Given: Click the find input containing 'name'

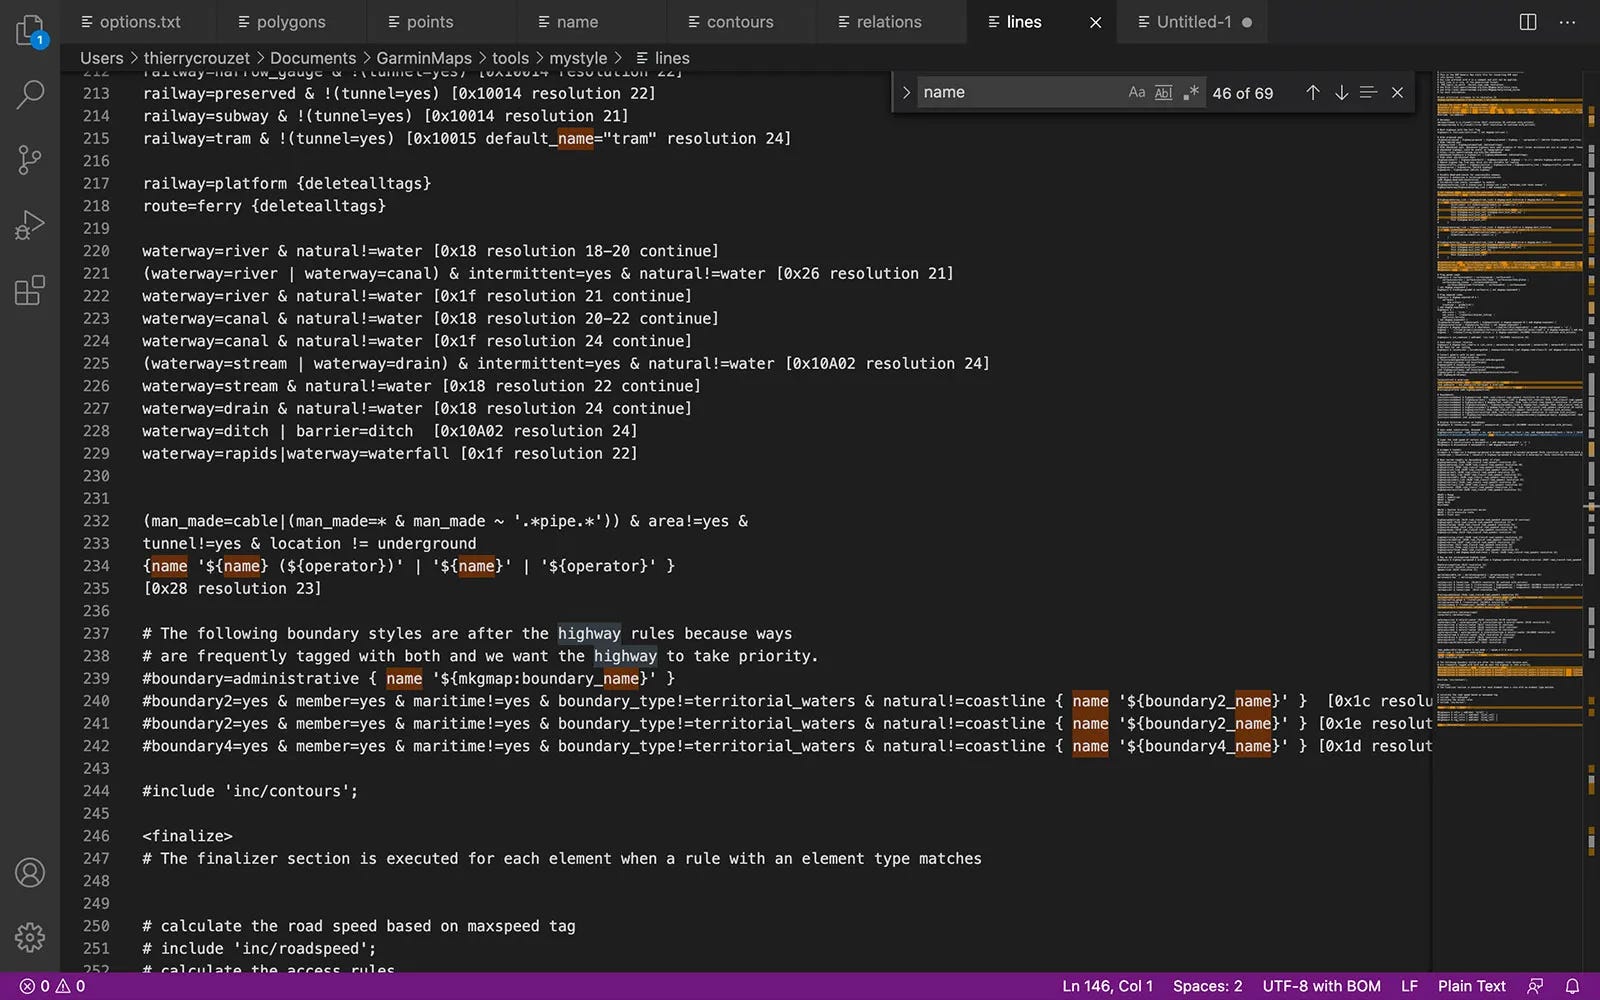Looking at the screenshot, I should click(1020, 92).
